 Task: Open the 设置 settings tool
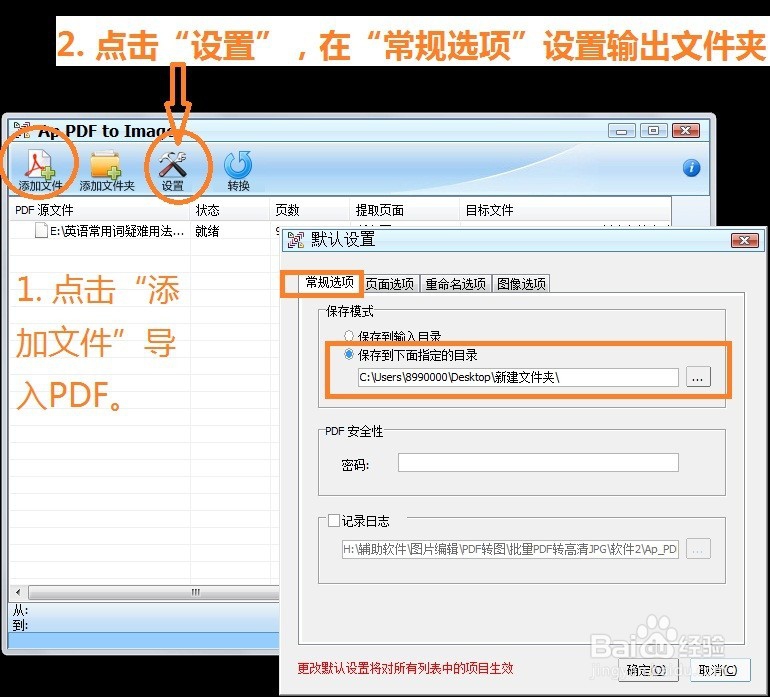click(x=172, y=171)
